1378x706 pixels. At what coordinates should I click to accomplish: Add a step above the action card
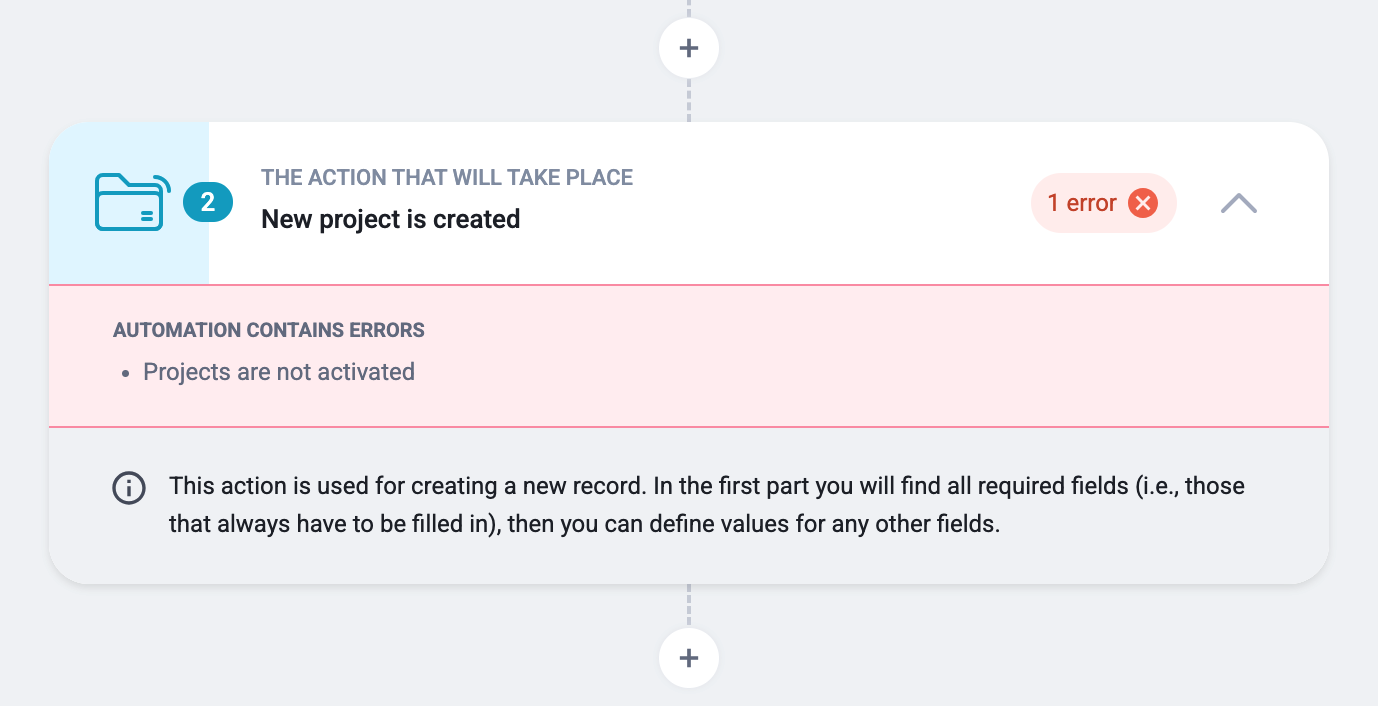pos(688,48)
